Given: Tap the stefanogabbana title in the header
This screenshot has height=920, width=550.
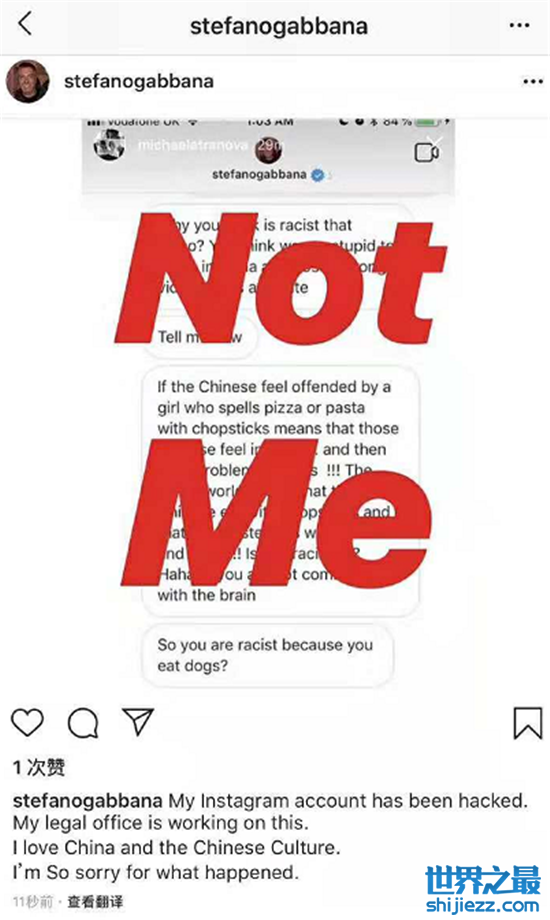Looking at the screenshot, I should 279,26.
